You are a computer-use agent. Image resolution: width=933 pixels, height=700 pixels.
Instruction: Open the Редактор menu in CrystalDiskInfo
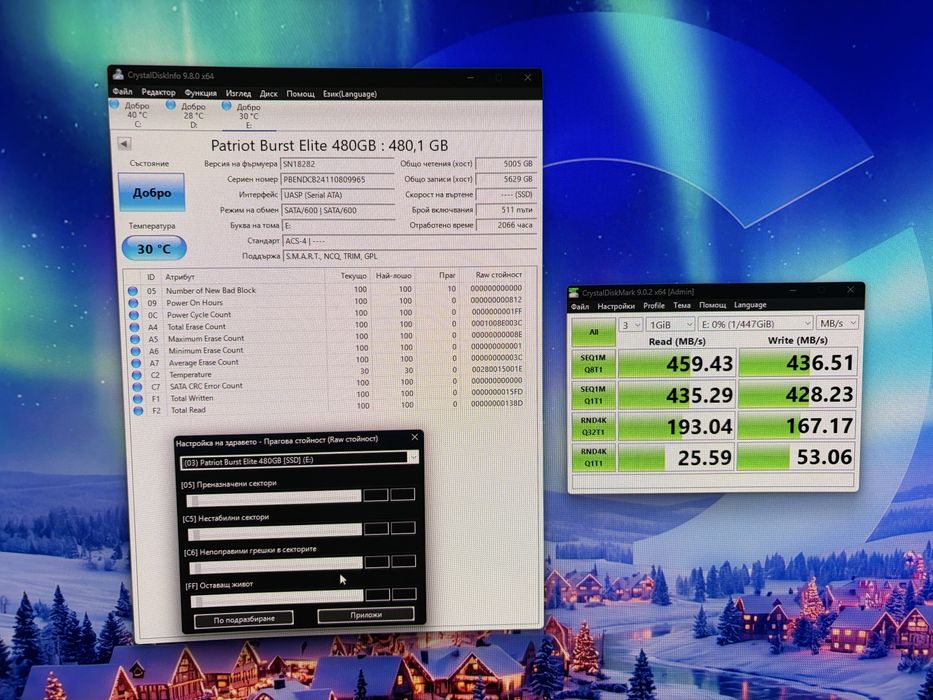[158, 92]
